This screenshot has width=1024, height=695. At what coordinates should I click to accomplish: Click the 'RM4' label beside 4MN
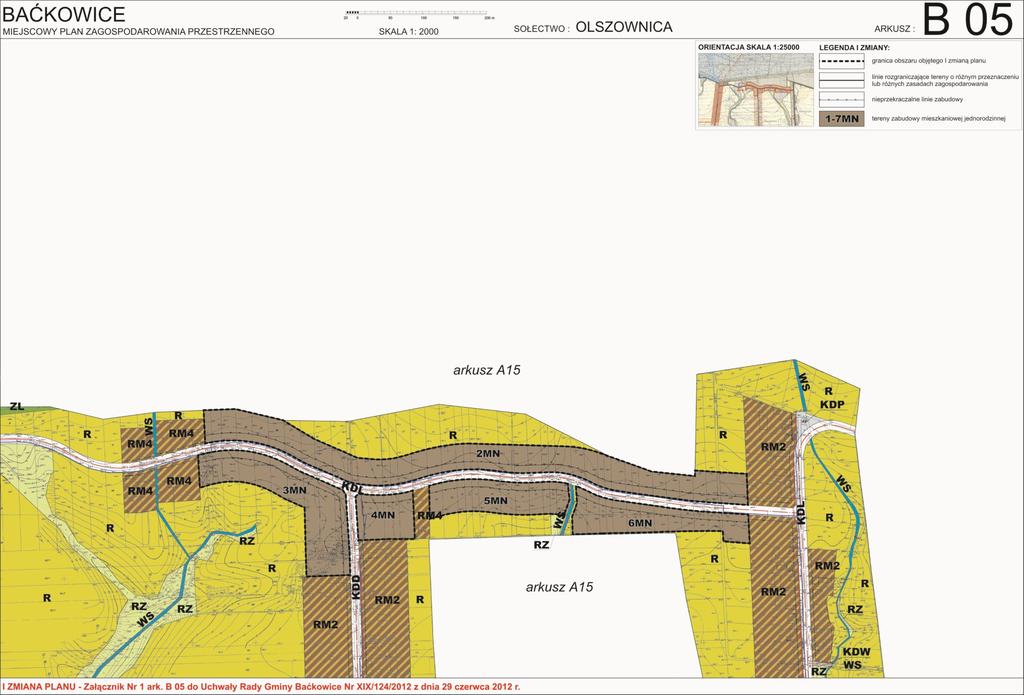coord(429,516)
